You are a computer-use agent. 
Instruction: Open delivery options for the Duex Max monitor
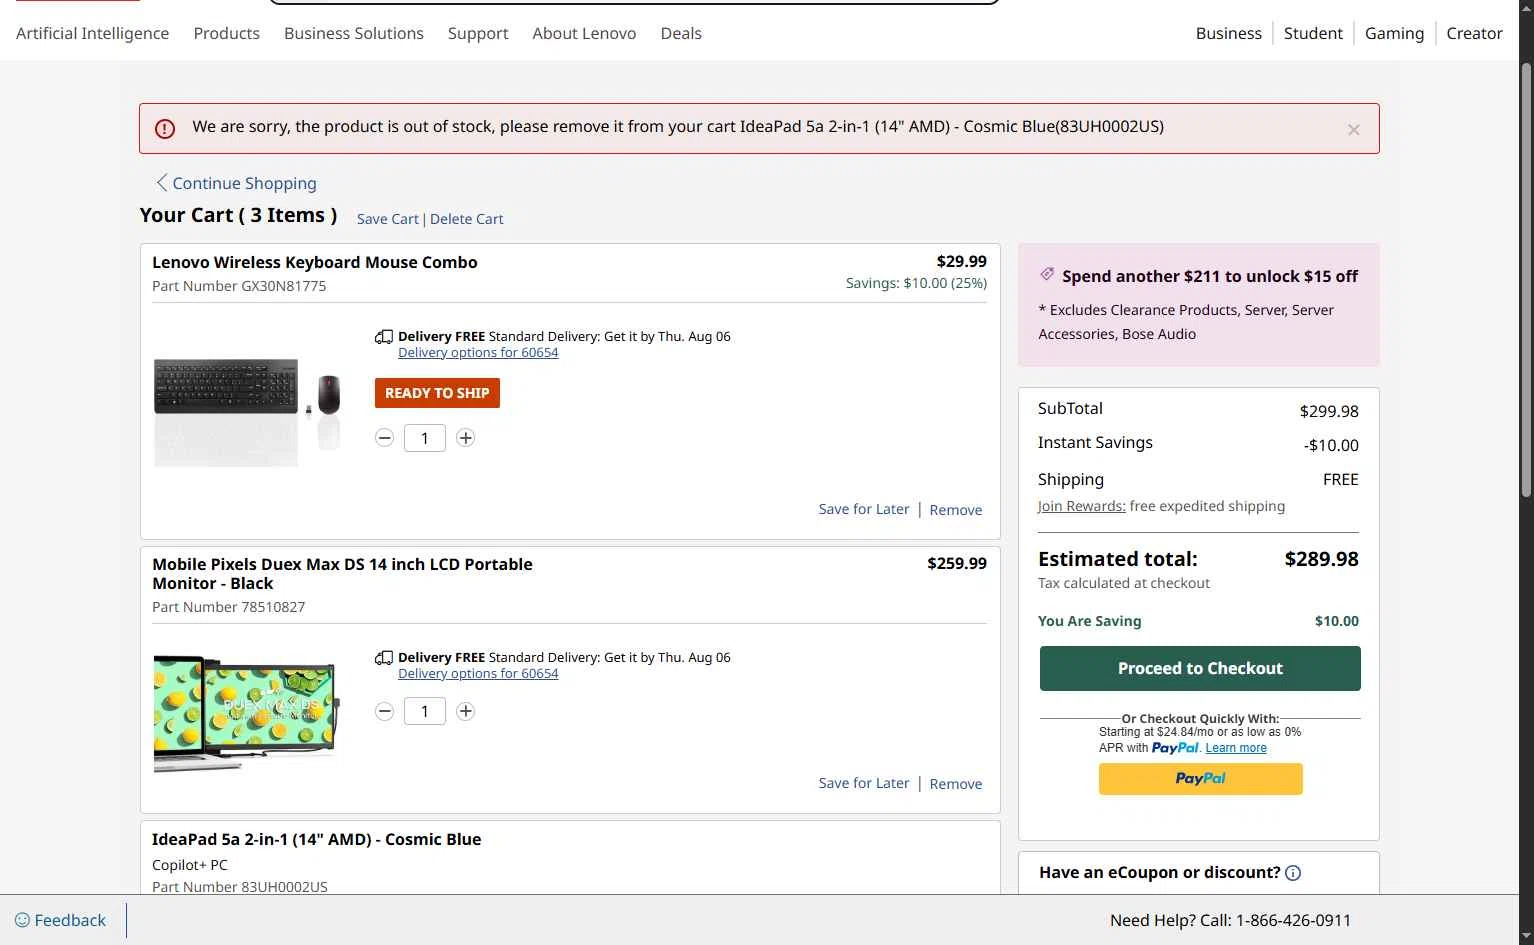coord(478,674)
